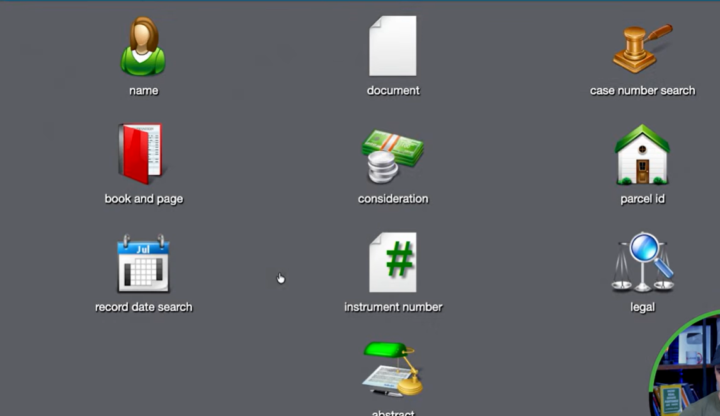Open the house parcel id icon

point(642,155)
